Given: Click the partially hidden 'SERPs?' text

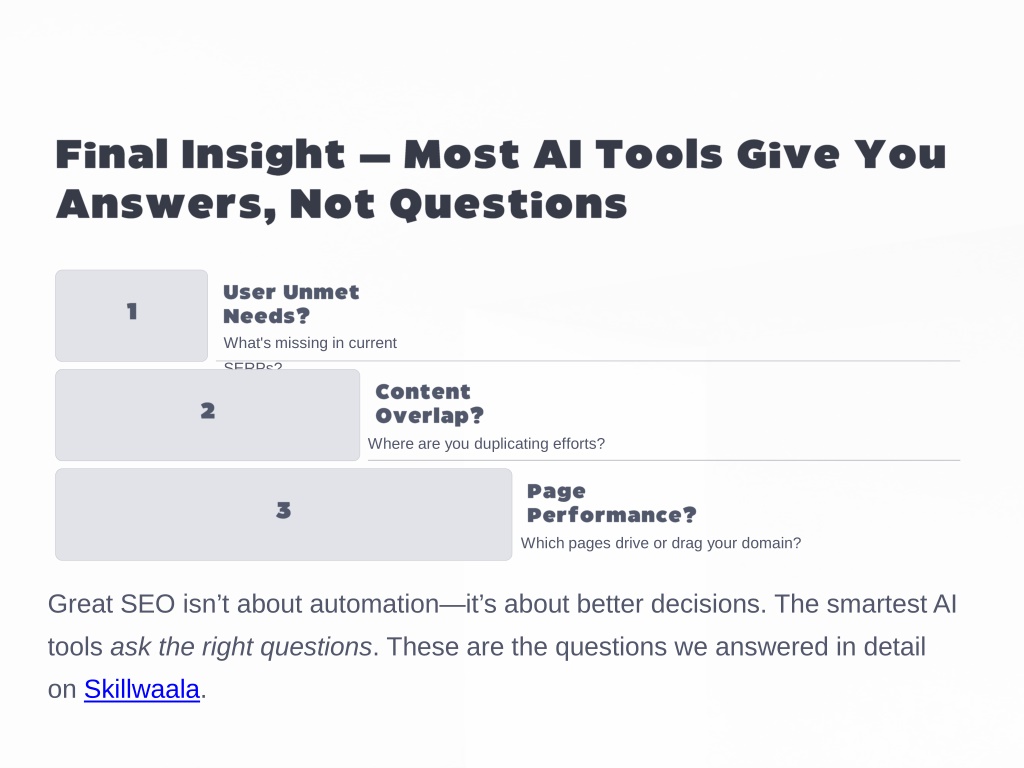Looking at the screenshot, I should coord(253,366).
